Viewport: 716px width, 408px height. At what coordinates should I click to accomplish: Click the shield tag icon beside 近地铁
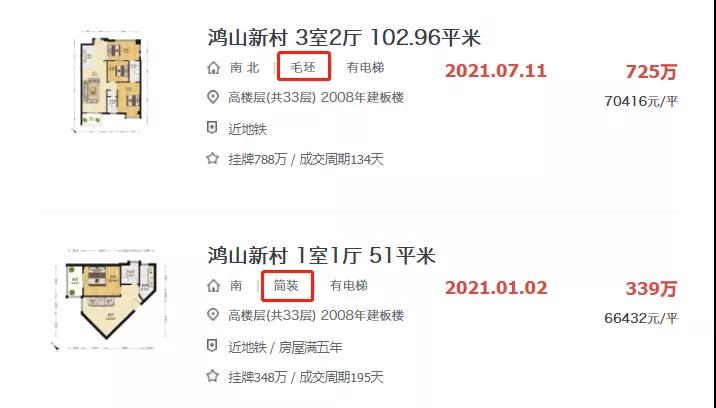click(212, 128)
